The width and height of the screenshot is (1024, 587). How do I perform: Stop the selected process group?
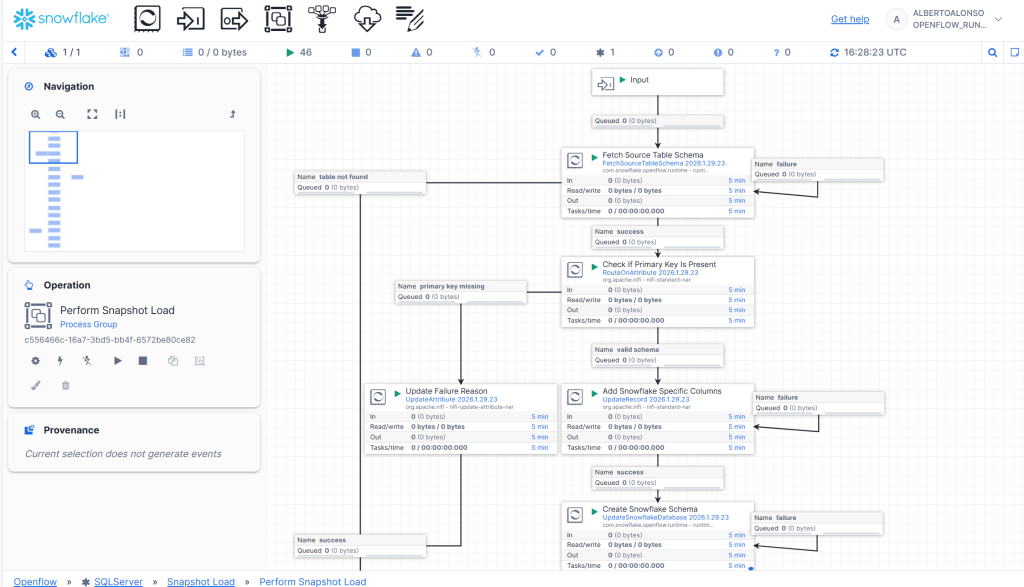tap(143, 360)
